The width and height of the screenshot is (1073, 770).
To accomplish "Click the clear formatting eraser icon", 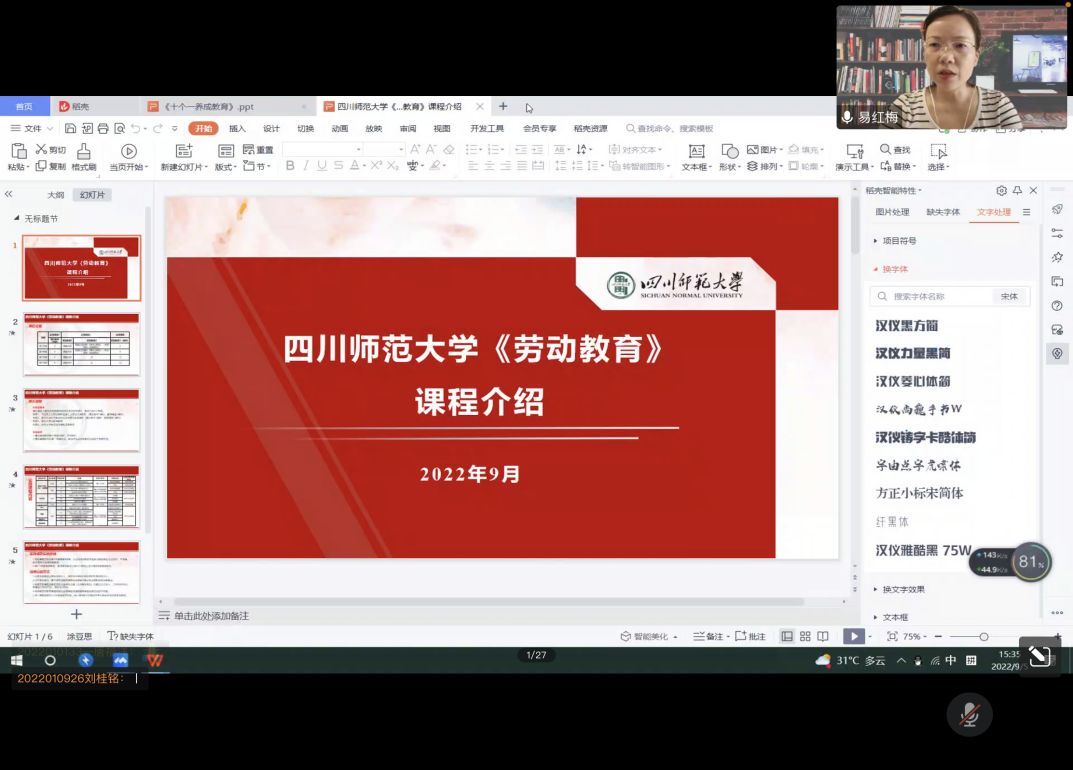I will [x=449, y=149].
